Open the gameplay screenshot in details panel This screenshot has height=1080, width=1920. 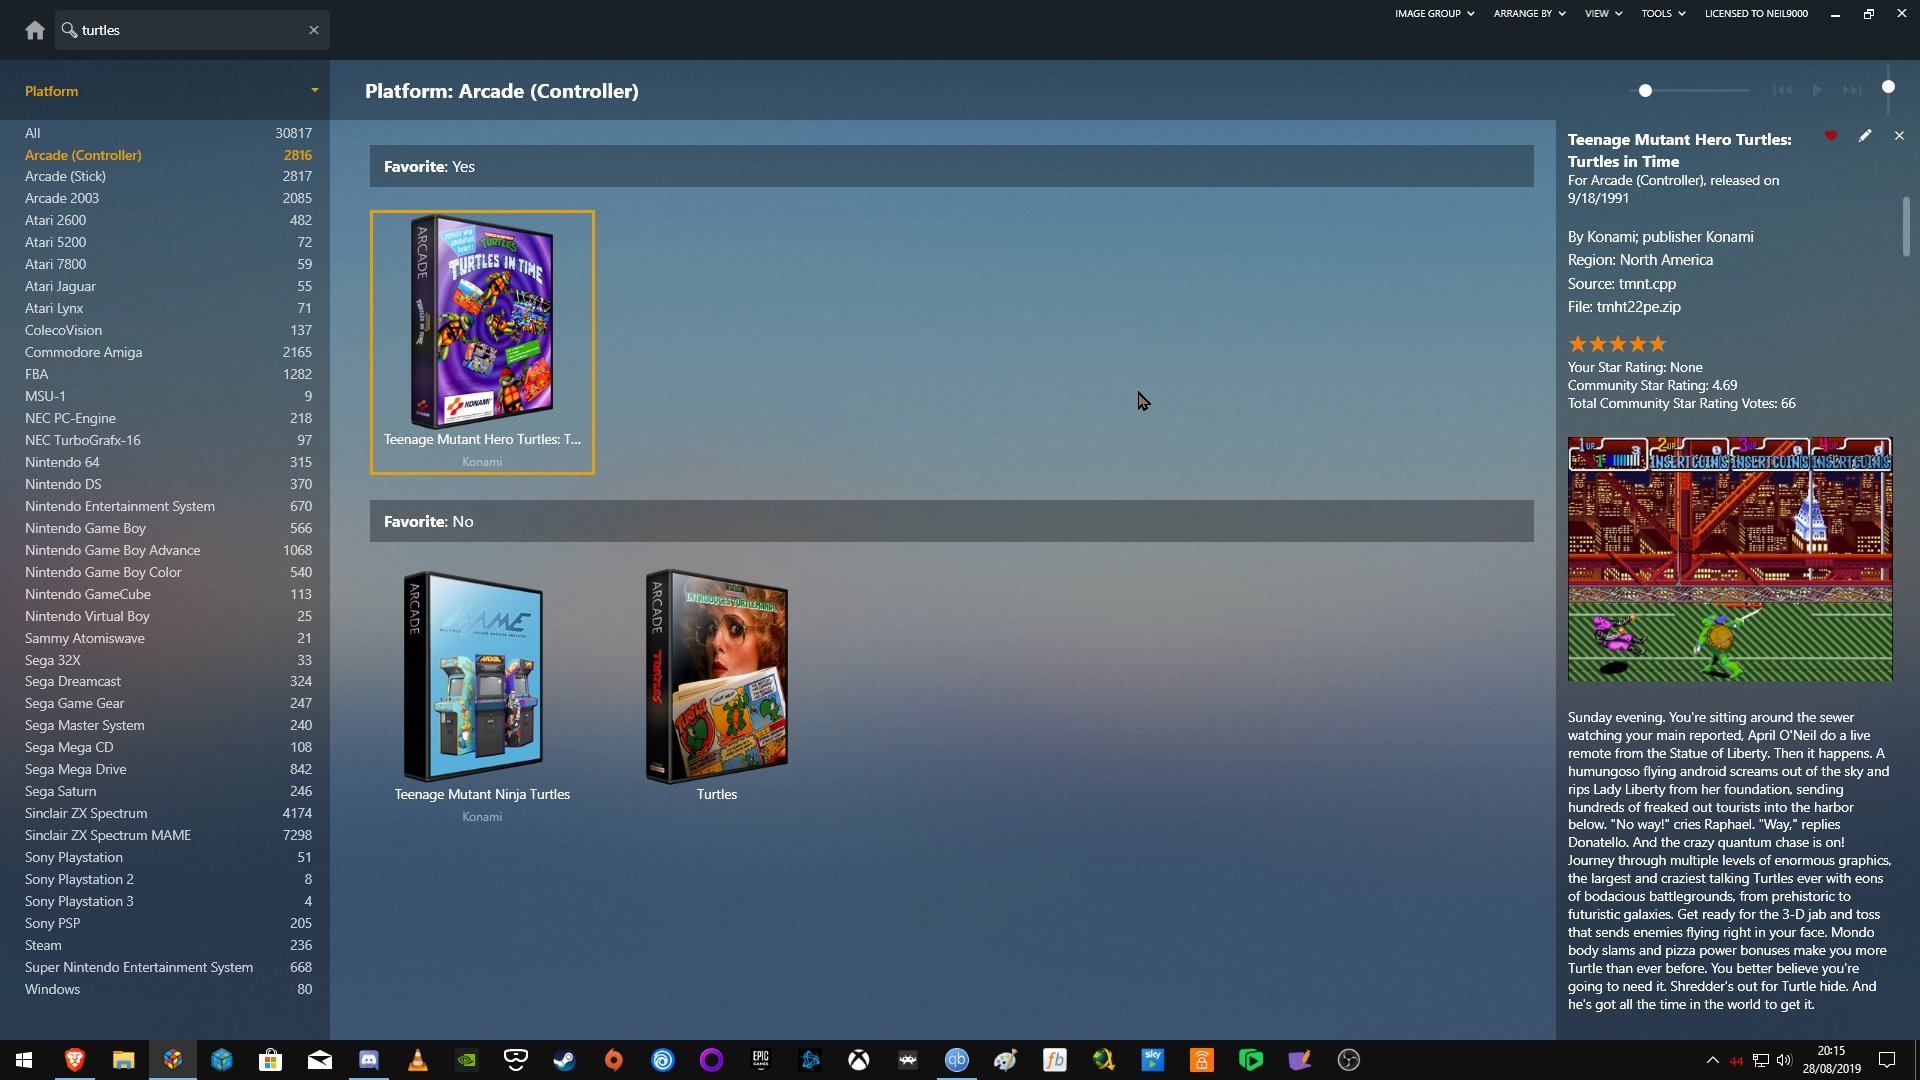[x=1730, y=559]
